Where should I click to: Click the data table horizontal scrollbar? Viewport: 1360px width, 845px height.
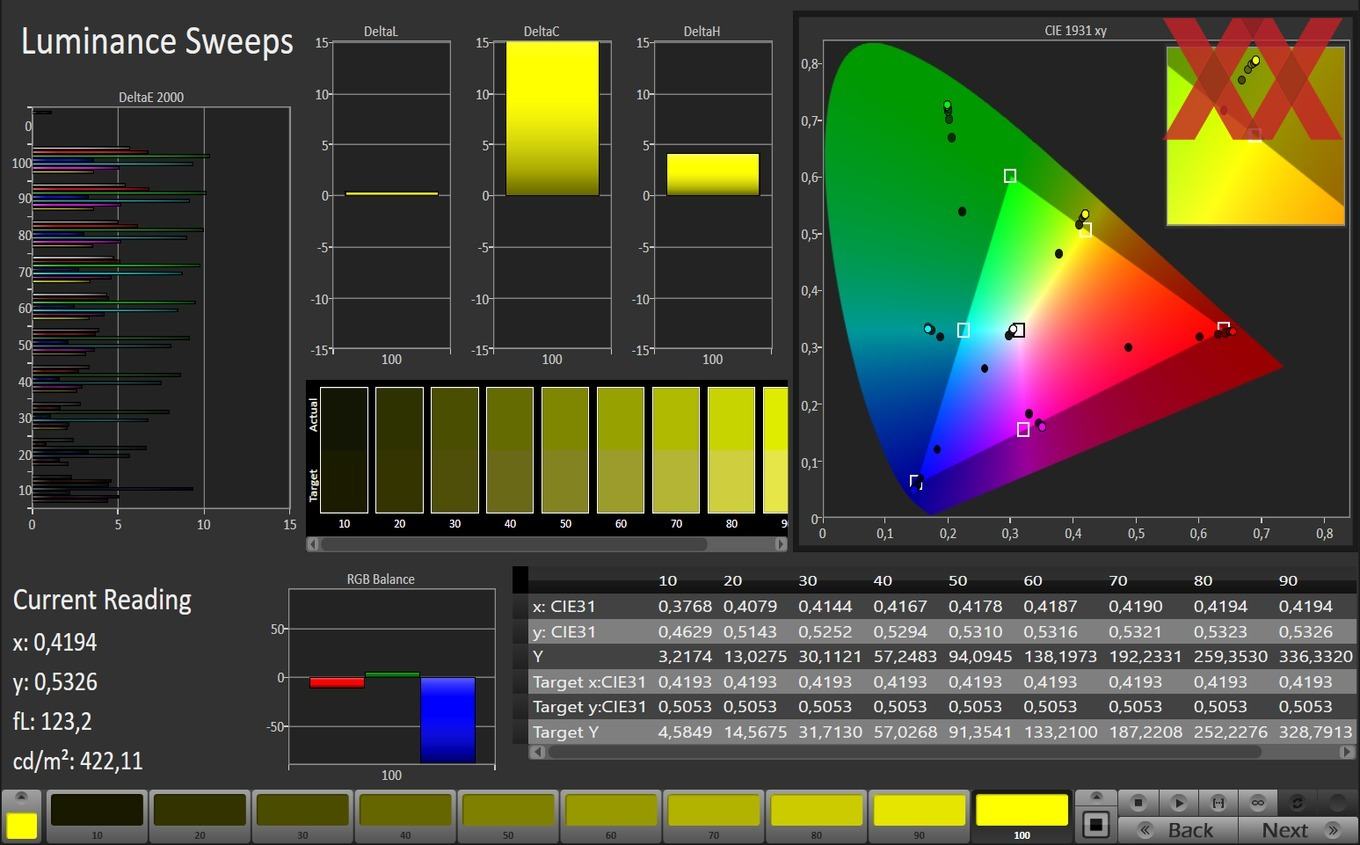pos(904,751)
